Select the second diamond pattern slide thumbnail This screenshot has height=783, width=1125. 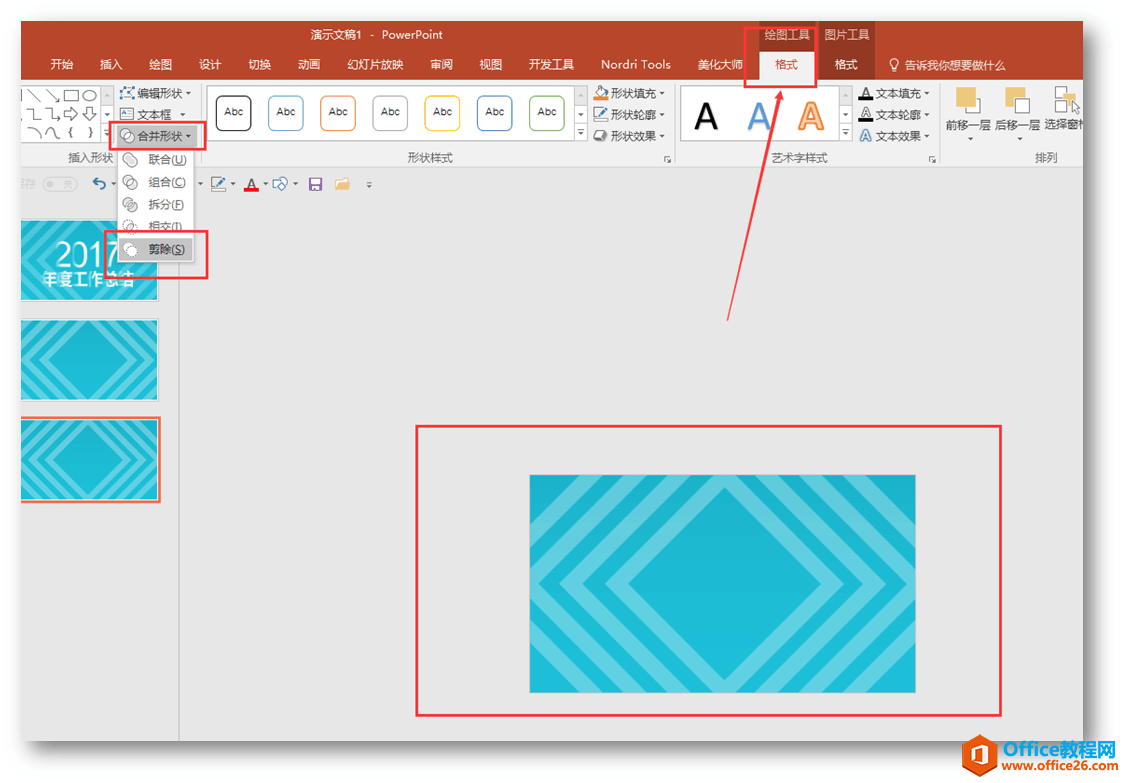tap(89, 360)
